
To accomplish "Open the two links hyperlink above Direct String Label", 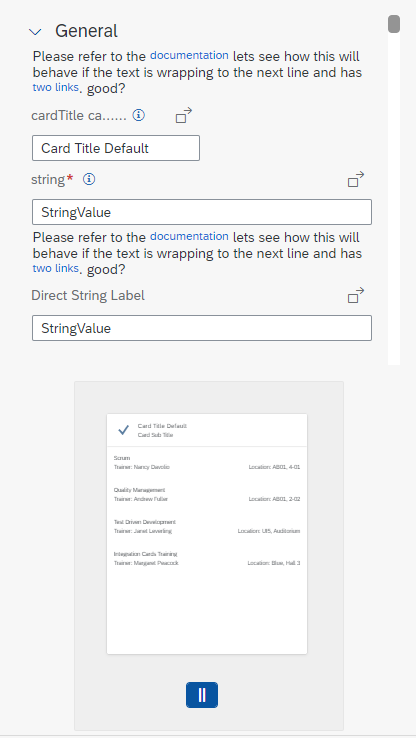I will pos(56,268).
